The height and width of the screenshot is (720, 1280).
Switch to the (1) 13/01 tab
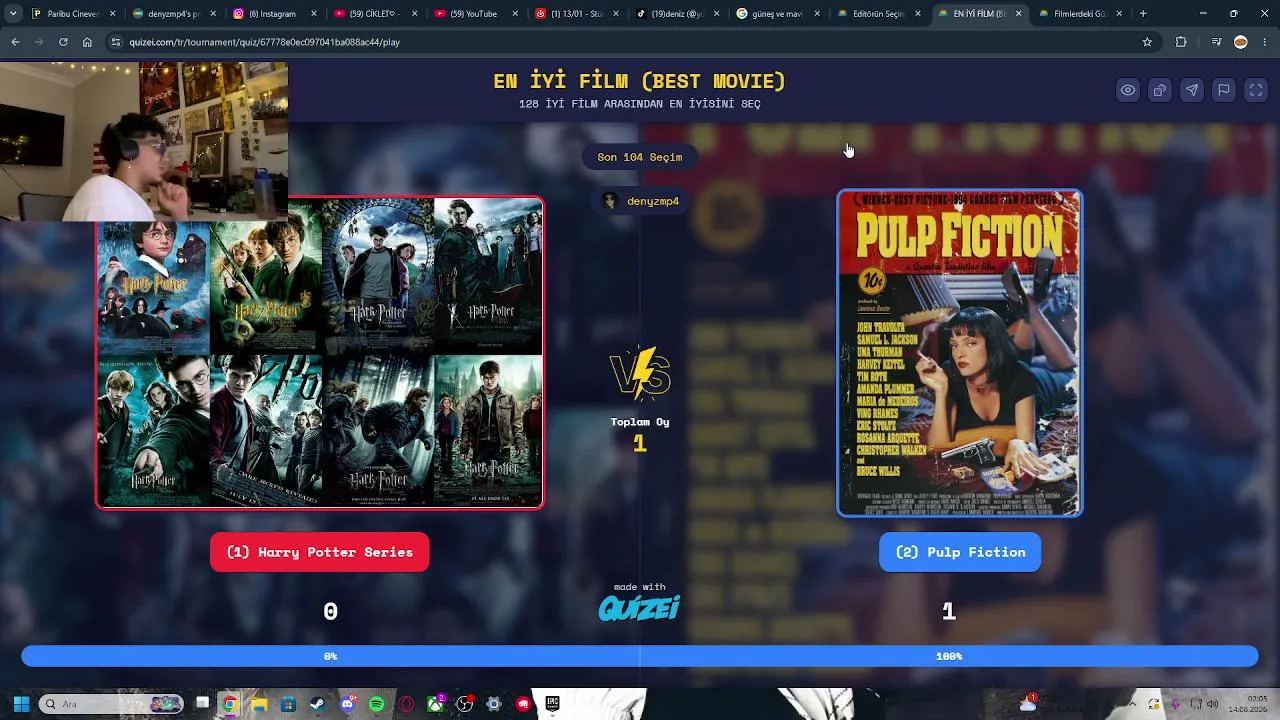point(575,14)
